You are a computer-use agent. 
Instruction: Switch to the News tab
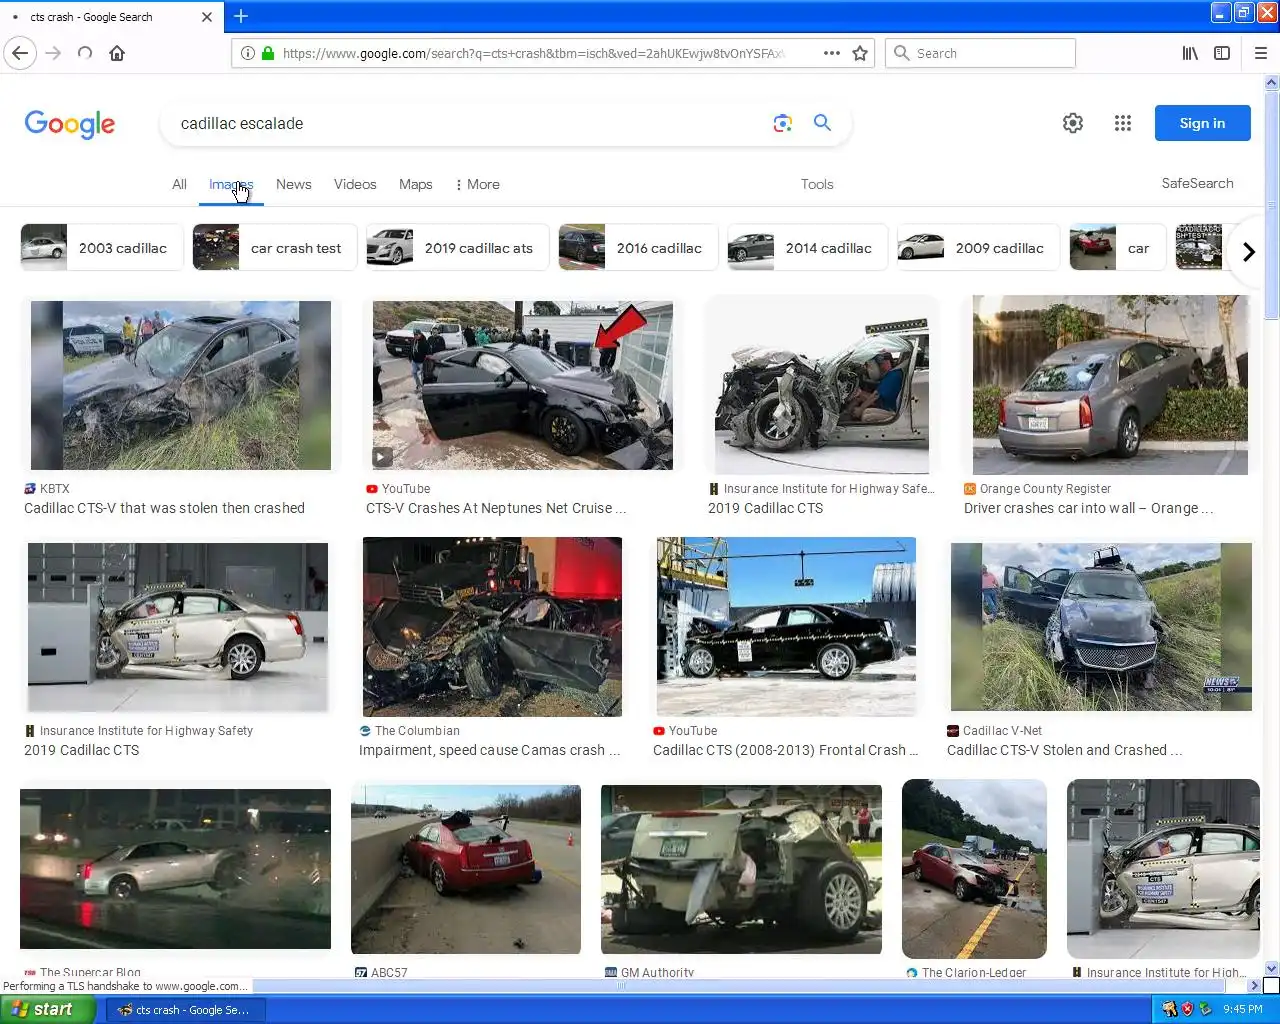point(294,184)
